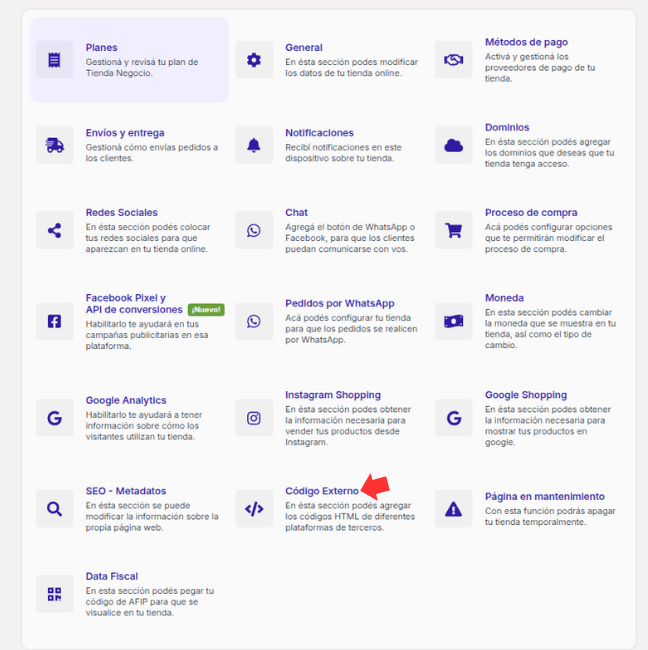Click the General gear icon
Image resolution: width=648 pixels, height=650 pixels.
coord(254,60)
